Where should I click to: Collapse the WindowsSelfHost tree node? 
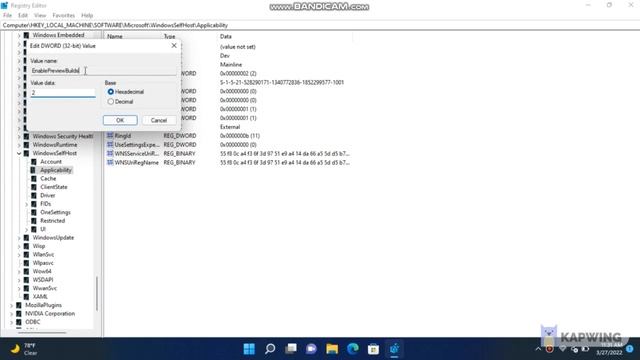coord(19,153)
